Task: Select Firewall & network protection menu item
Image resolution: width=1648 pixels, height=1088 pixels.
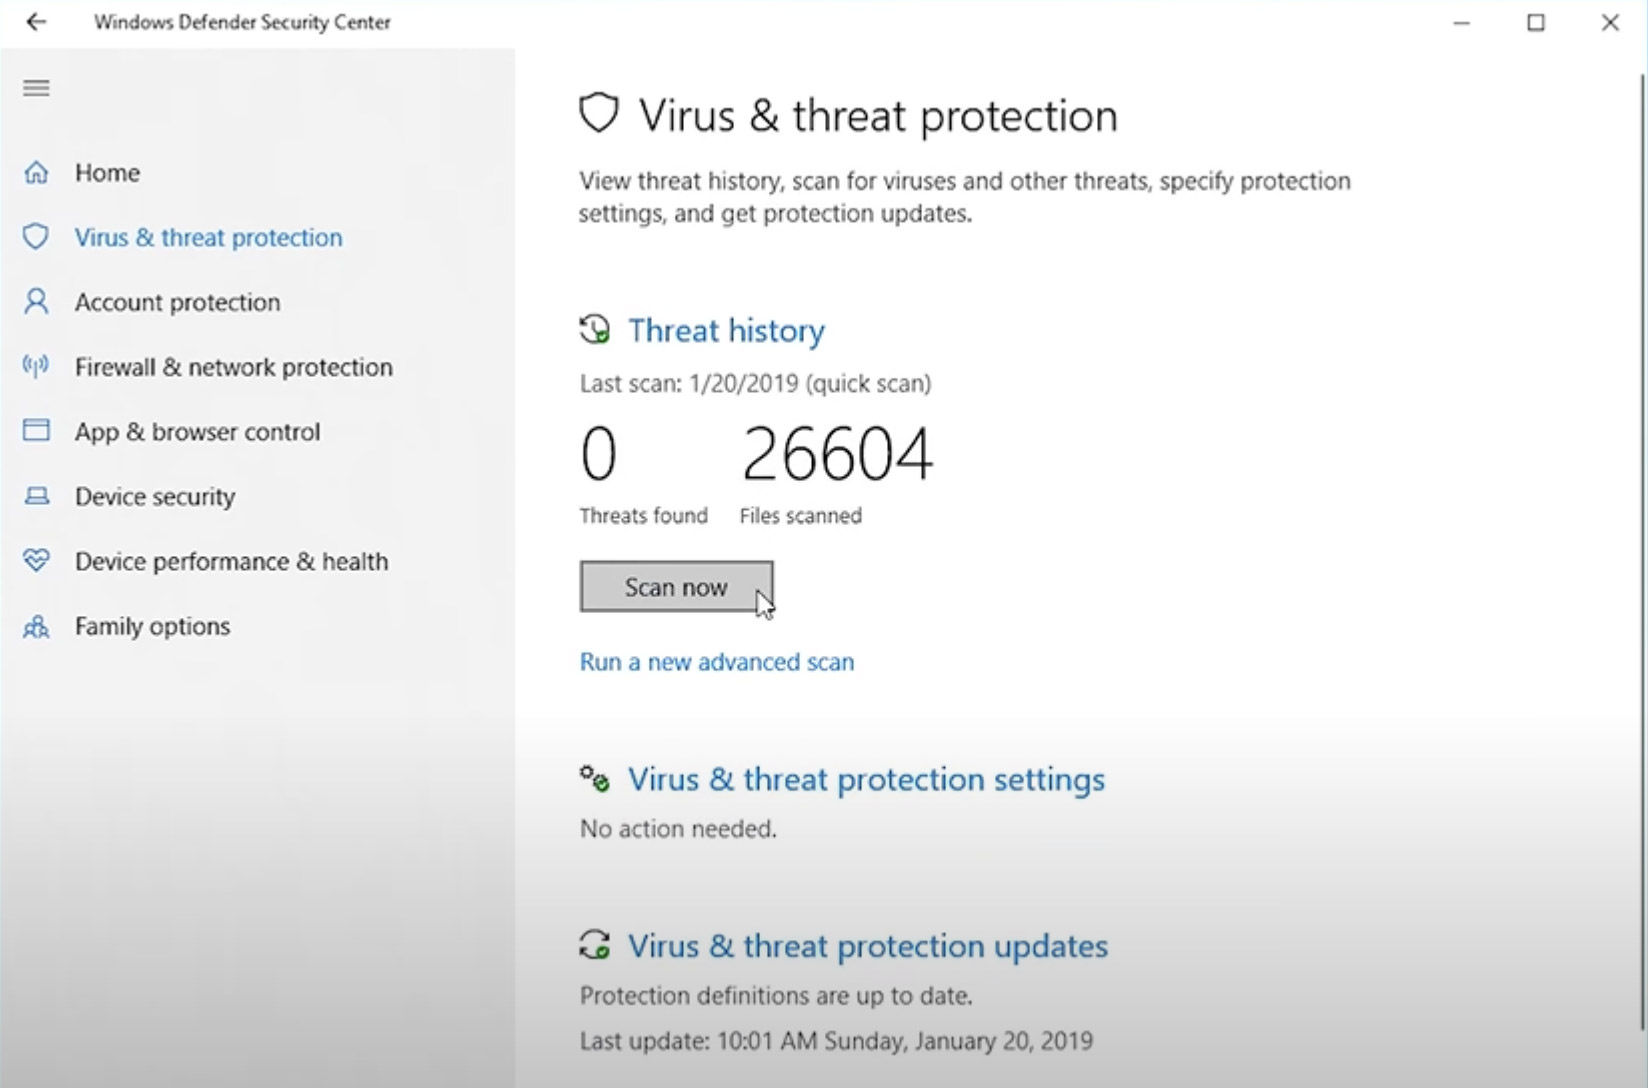Action: 233,367
